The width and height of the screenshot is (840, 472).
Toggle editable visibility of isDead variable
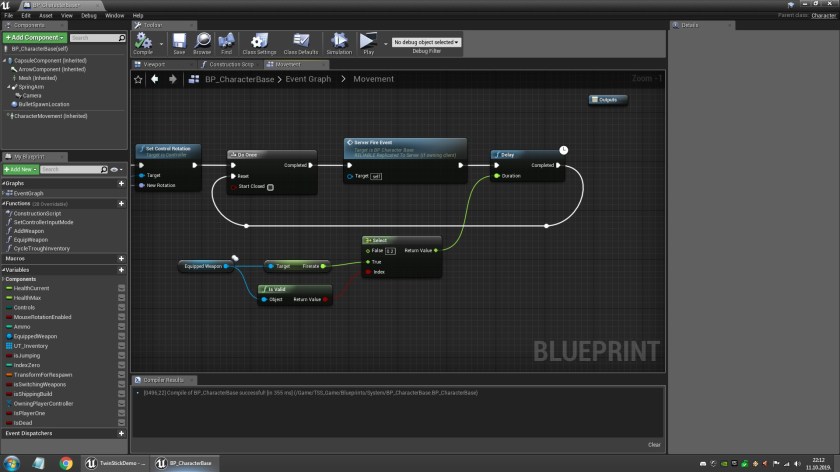(121, 423)
